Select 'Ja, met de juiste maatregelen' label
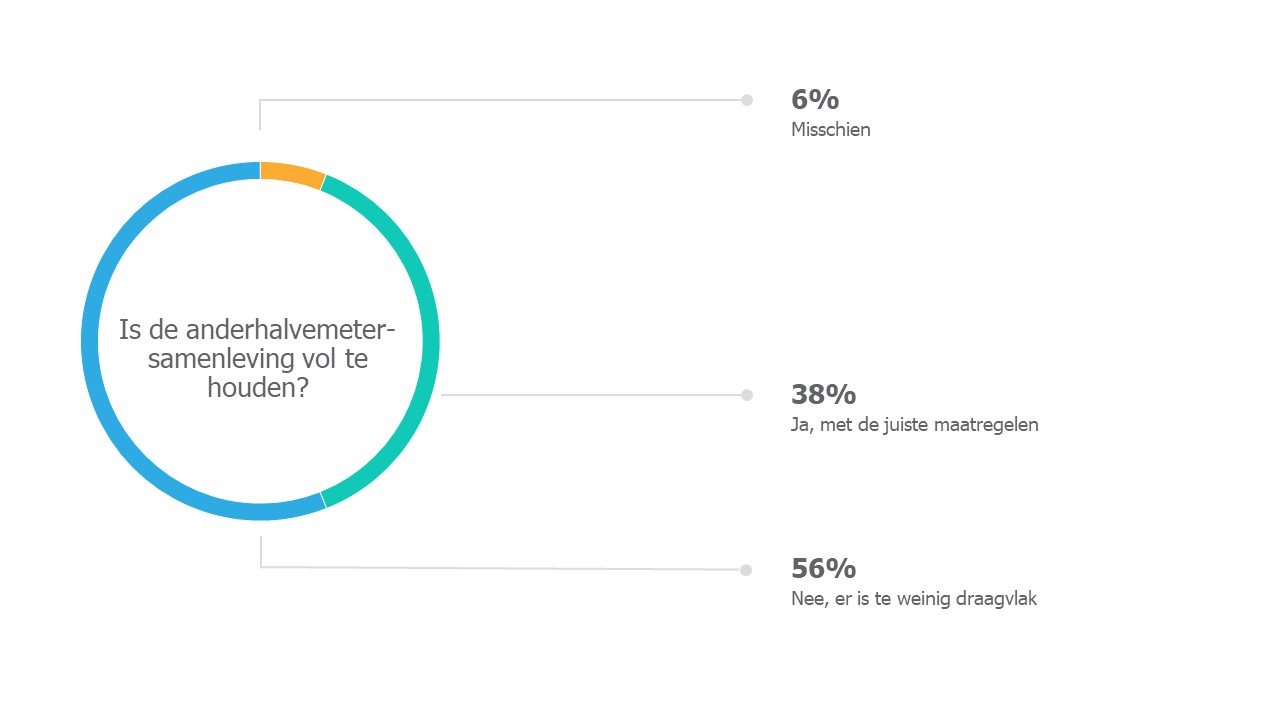 point(915,425)
